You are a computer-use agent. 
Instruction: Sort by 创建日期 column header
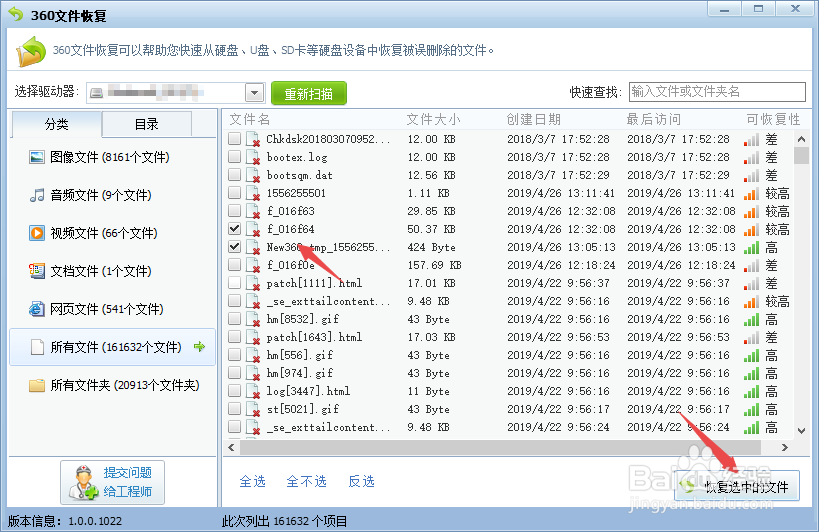click(534, 120)
